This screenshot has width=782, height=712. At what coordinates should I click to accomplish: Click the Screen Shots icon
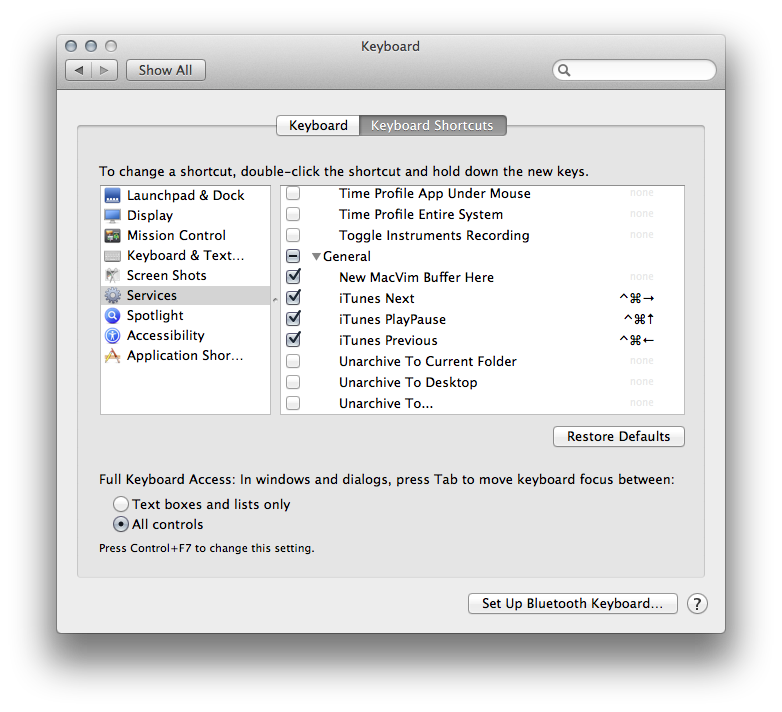(x=112, y=275)
